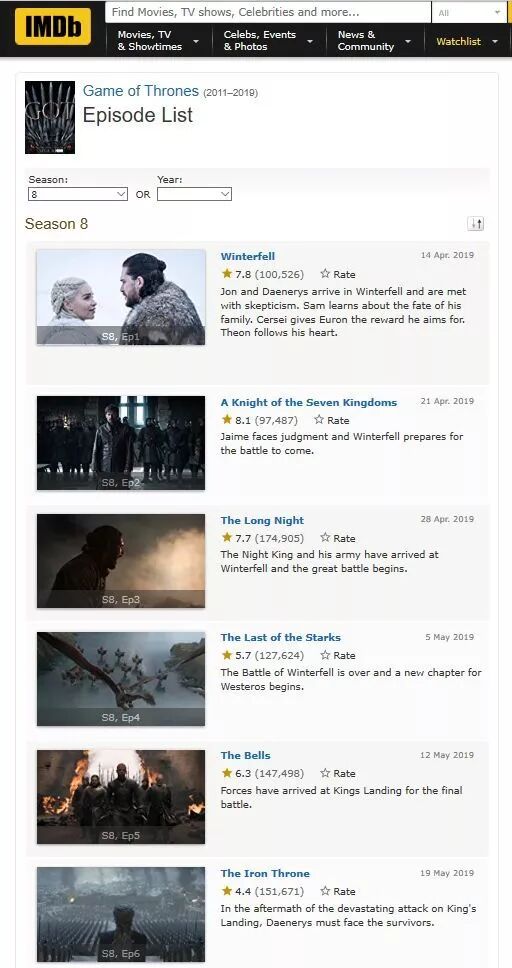Open the Game of Thrones title link
This screenshot has width=512, height=968.
pyautogui.click(x=141, y=91)
